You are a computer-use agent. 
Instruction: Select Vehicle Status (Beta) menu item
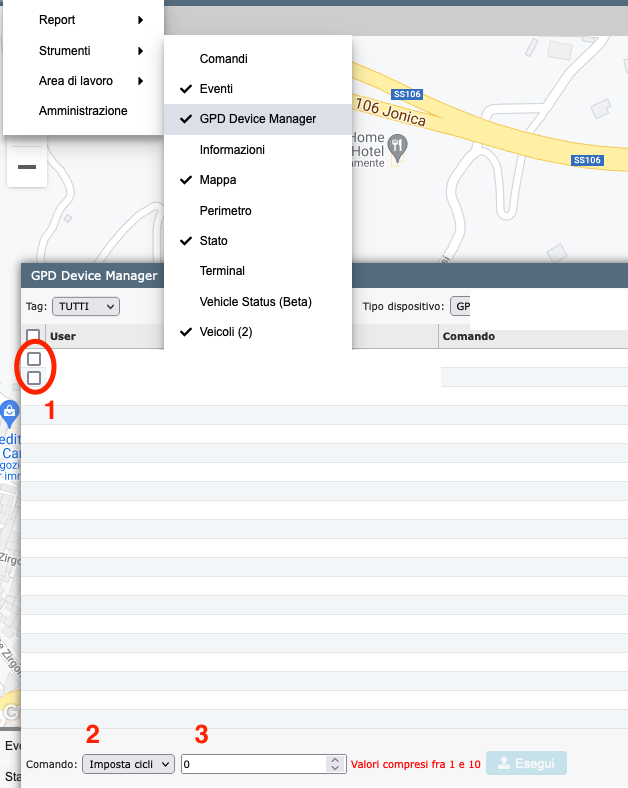pos(255,301)
